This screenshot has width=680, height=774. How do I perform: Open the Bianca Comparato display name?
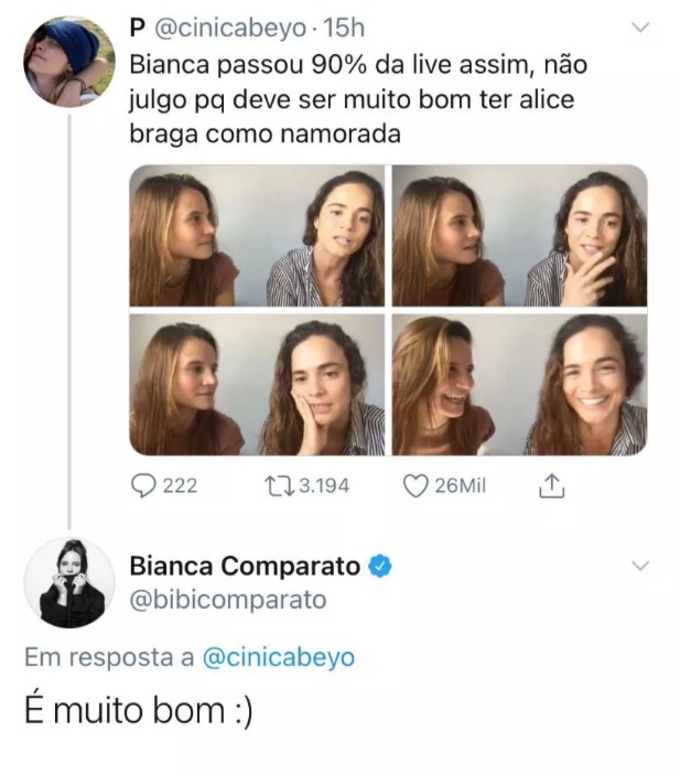[244, 566]
